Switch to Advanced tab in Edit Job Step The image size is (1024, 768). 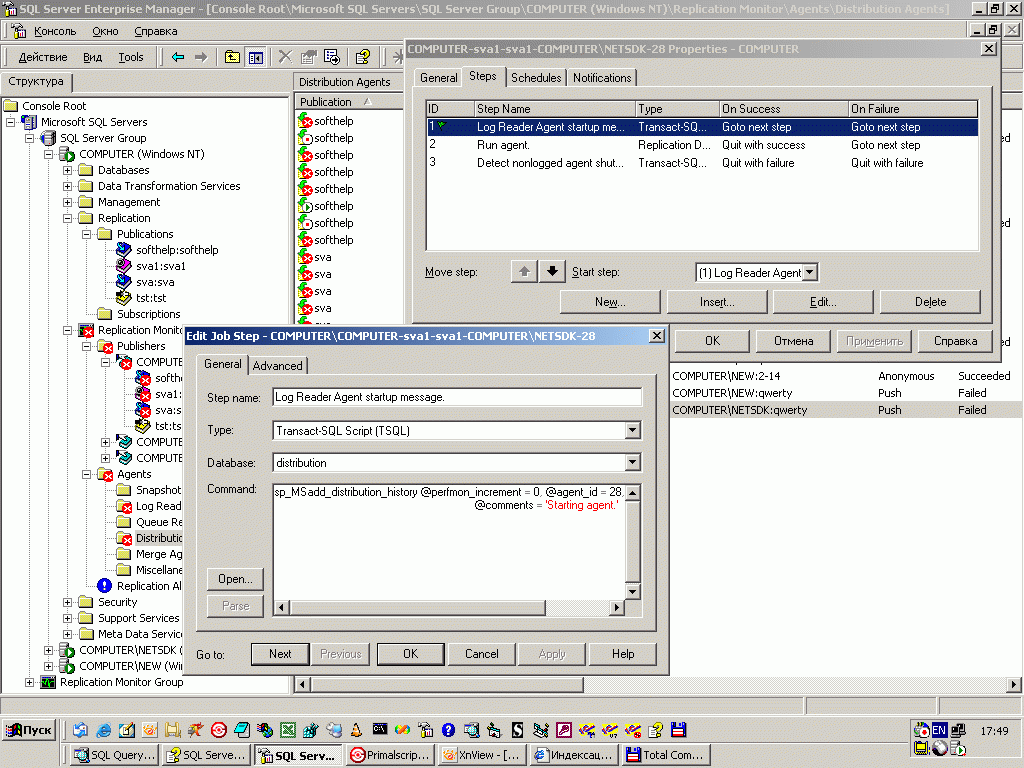pos(278,366)
